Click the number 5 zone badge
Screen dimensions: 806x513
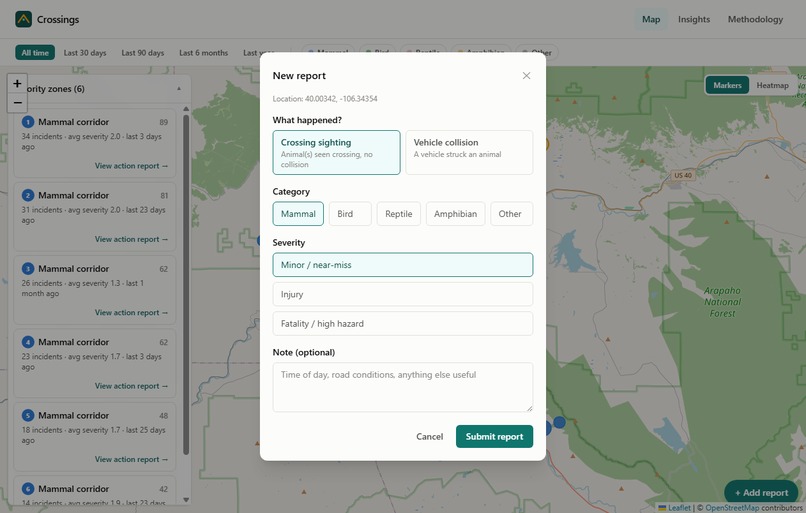(28, 415)
